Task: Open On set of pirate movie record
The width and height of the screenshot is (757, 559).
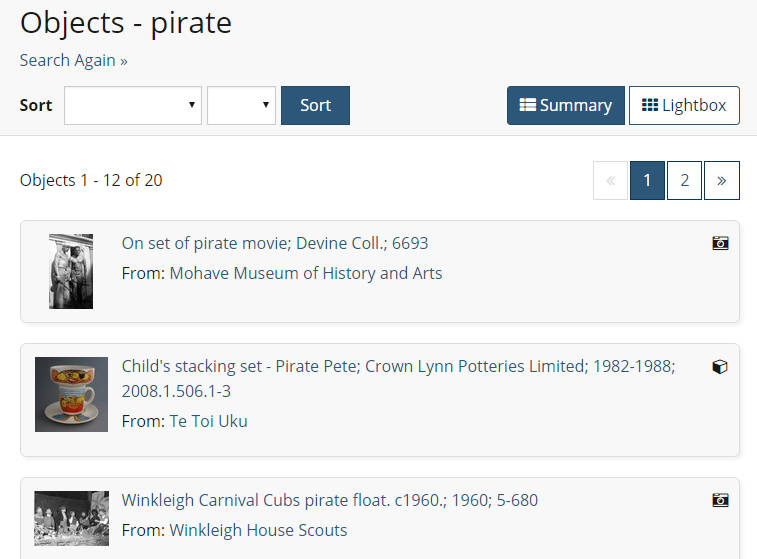Action: pos(275,243)
